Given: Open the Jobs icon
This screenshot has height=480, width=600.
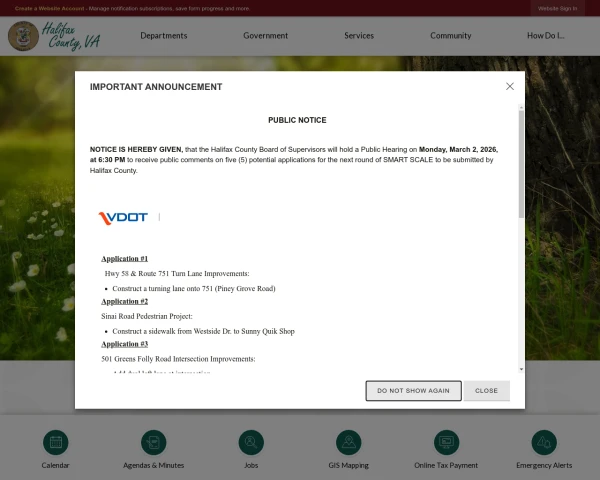Looking at the screenshot, I should pos(251,442).
